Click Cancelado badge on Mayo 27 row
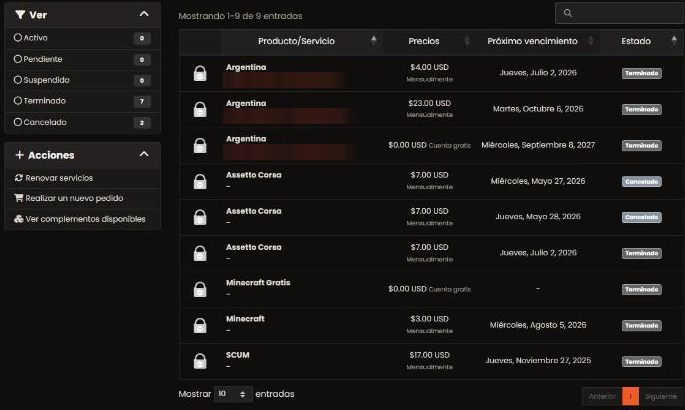The height and width of the screenshot is (410, 685). 641,181
